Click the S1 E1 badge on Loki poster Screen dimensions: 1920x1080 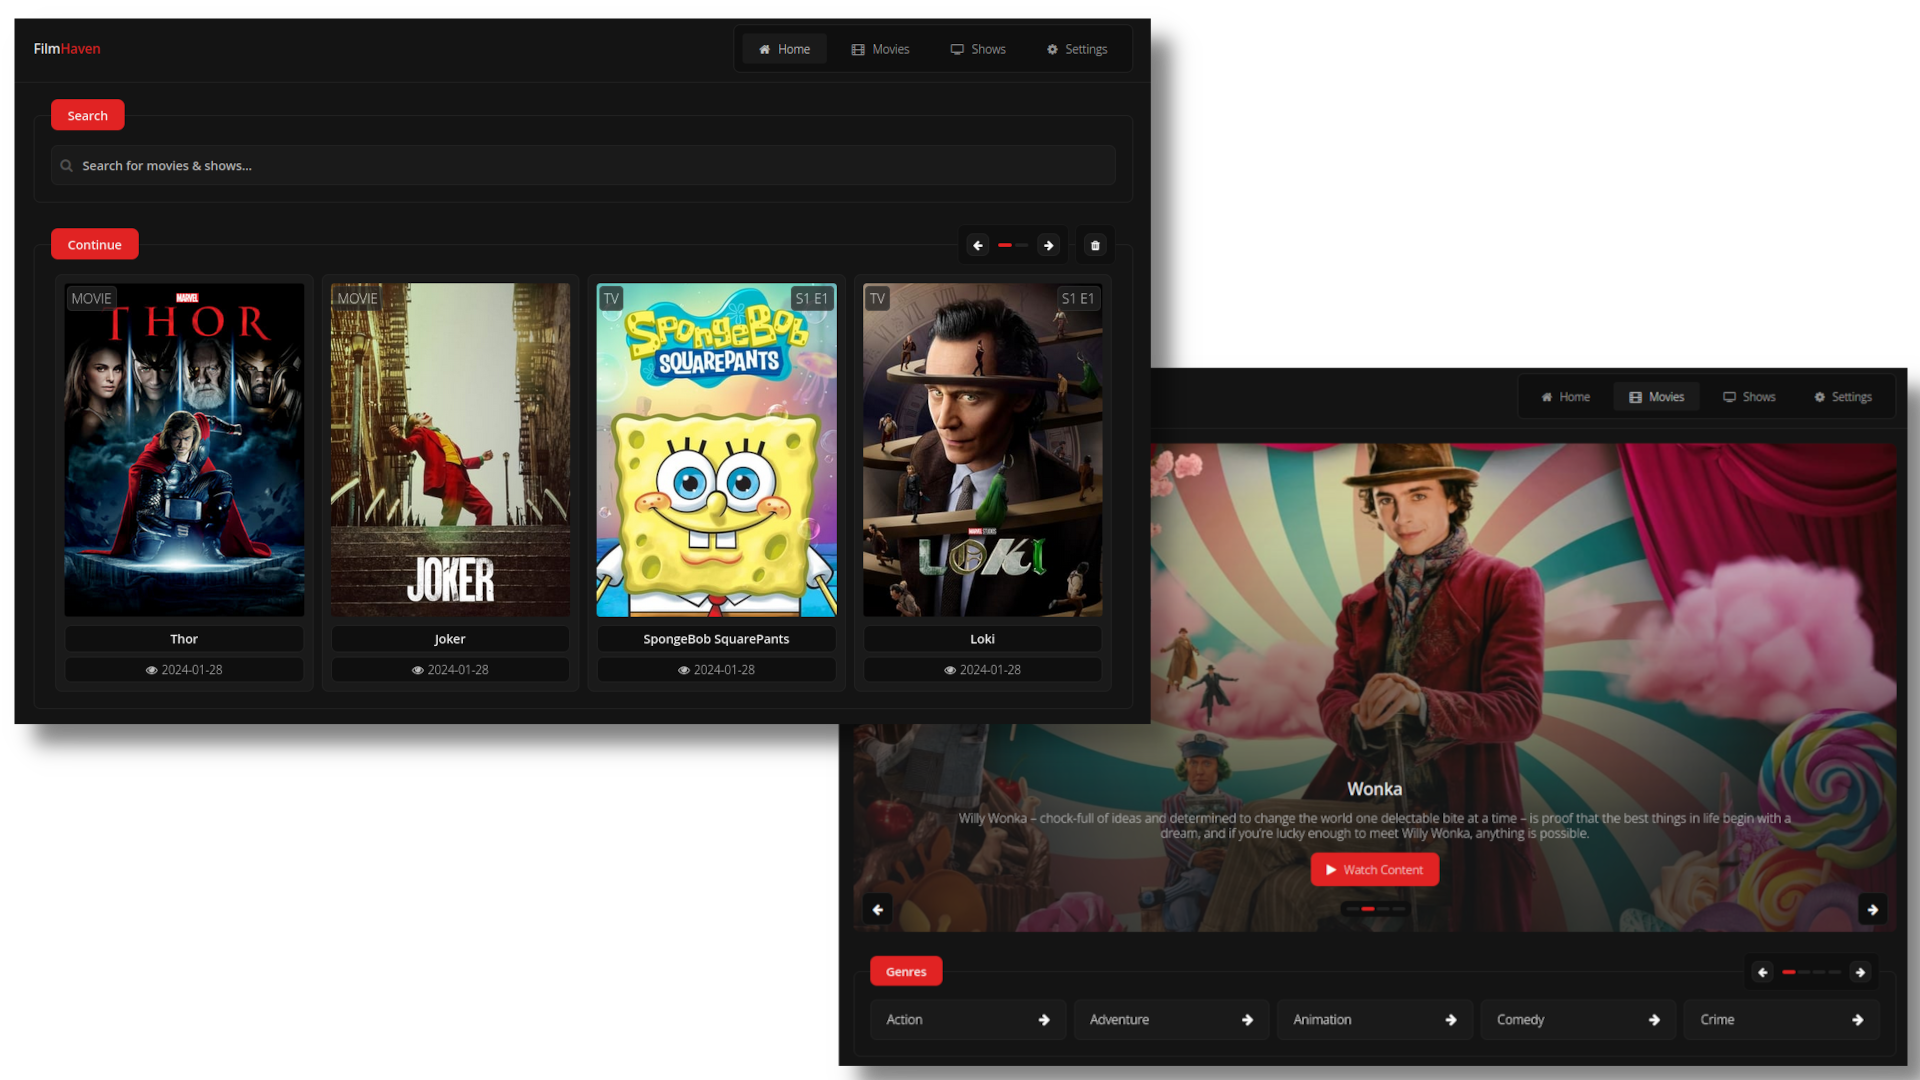click(1078, 298)
